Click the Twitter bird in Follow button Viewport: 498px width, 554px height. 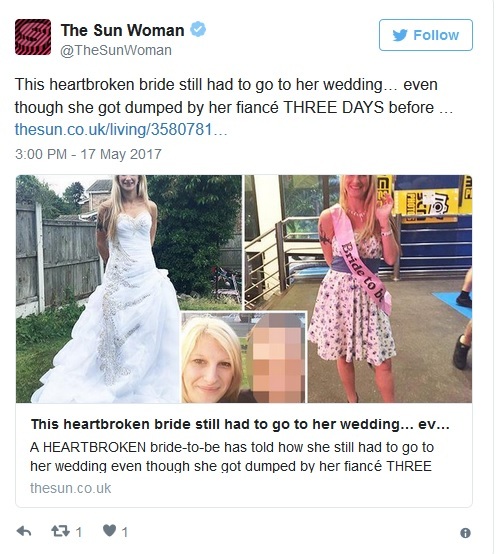(400, 35)
